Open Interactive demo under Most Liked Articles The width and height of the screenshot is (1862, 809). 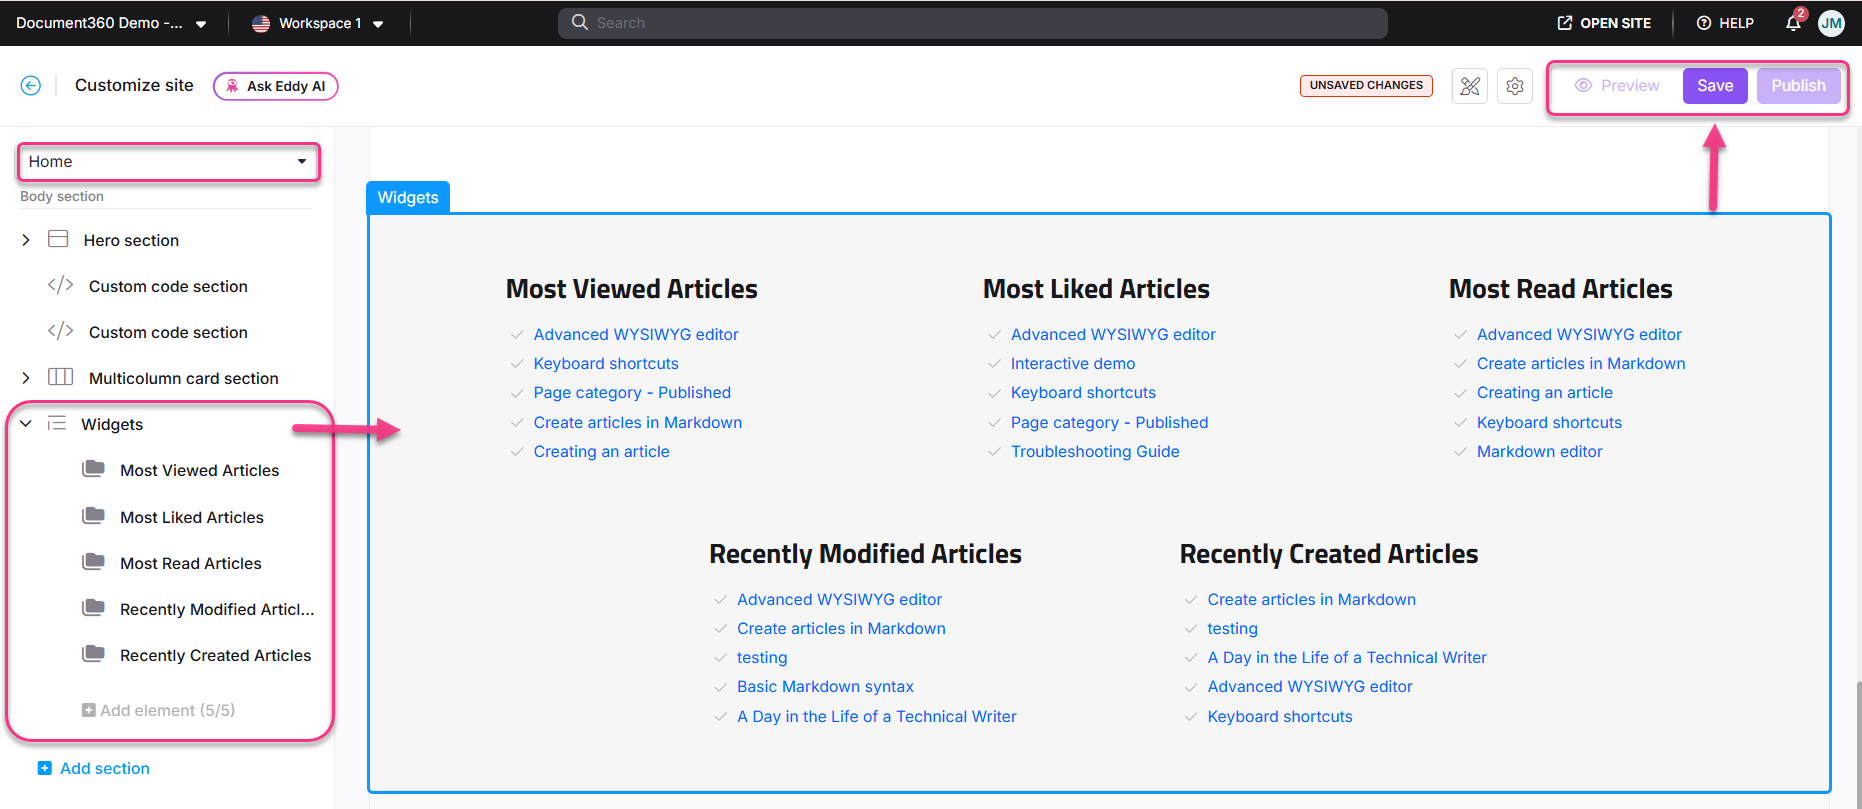(1073, 364)
